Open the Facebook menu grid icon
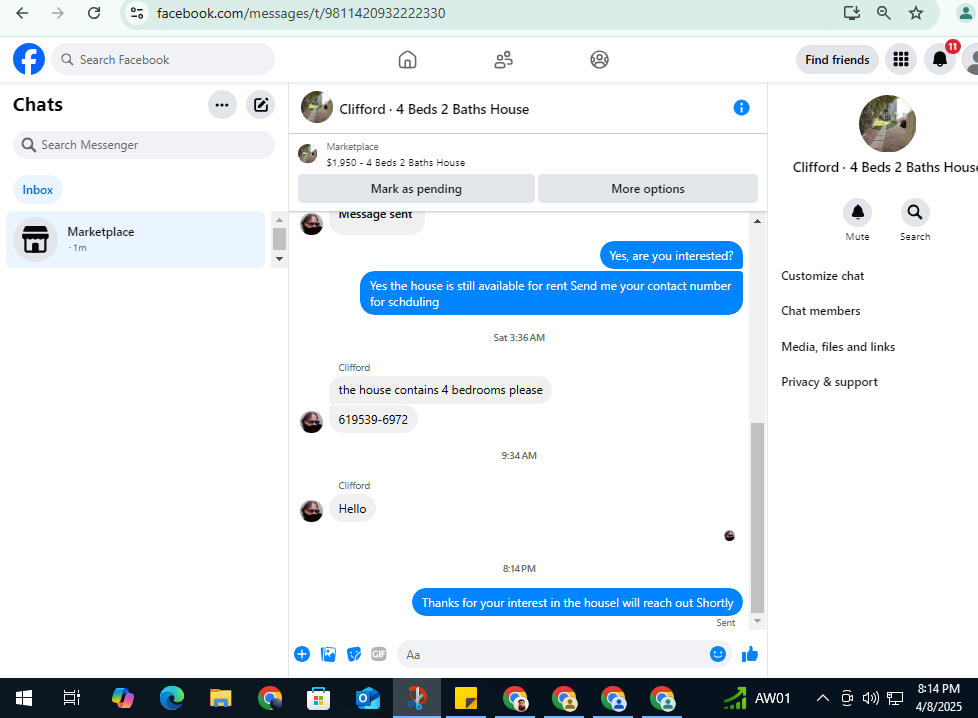The image size is (978, 718). tap(901, 60)
